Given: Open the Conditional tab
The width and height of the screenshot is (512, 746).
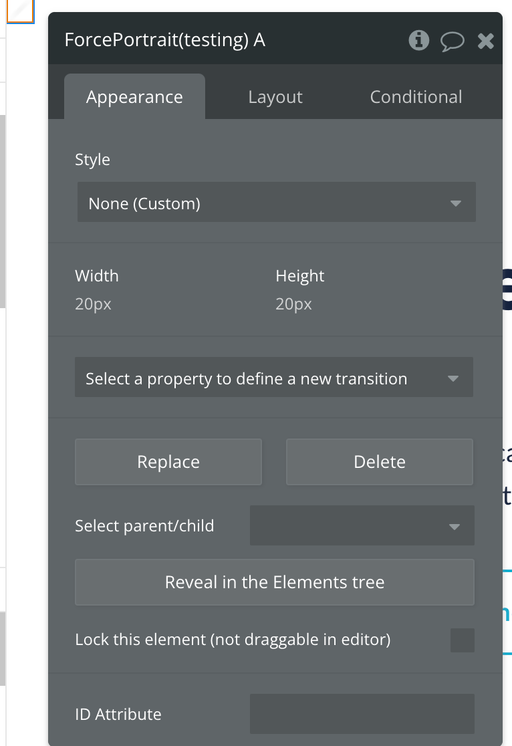Looking at the screenshot, I should (416, 97).
